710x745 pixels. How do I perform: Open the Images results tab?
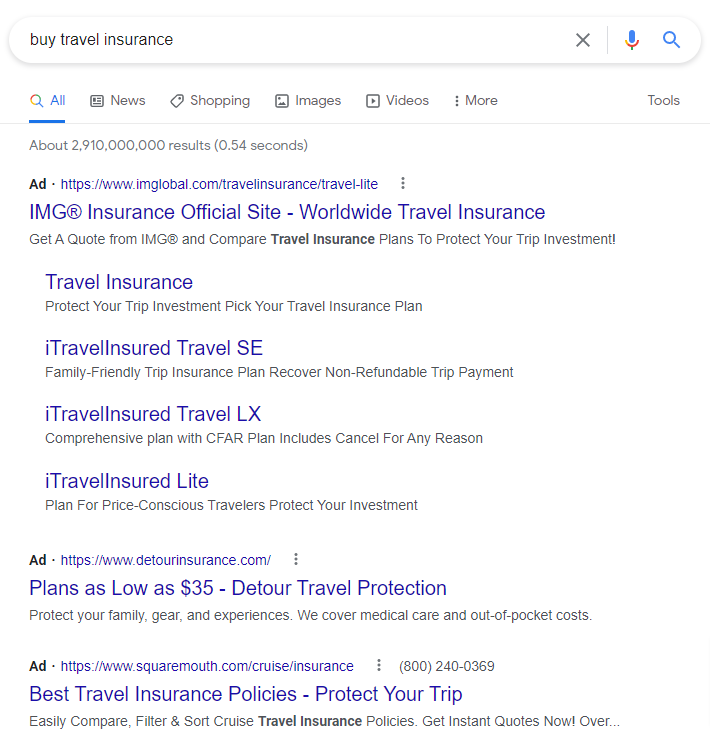click(x=308, y=101)
